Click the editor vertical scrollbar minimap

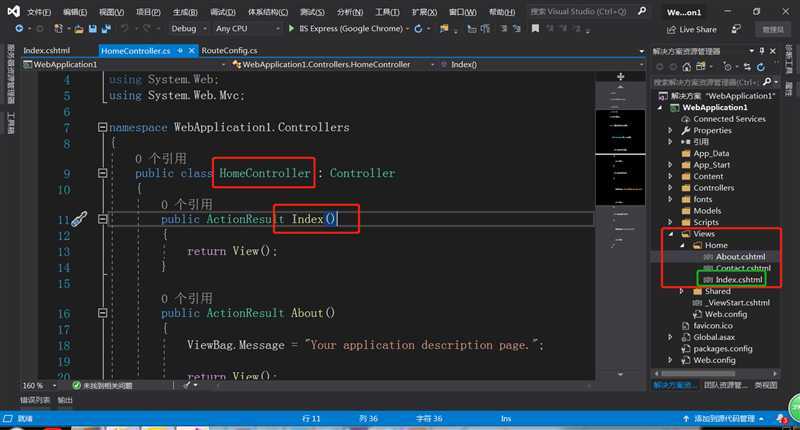coord(620,224)
